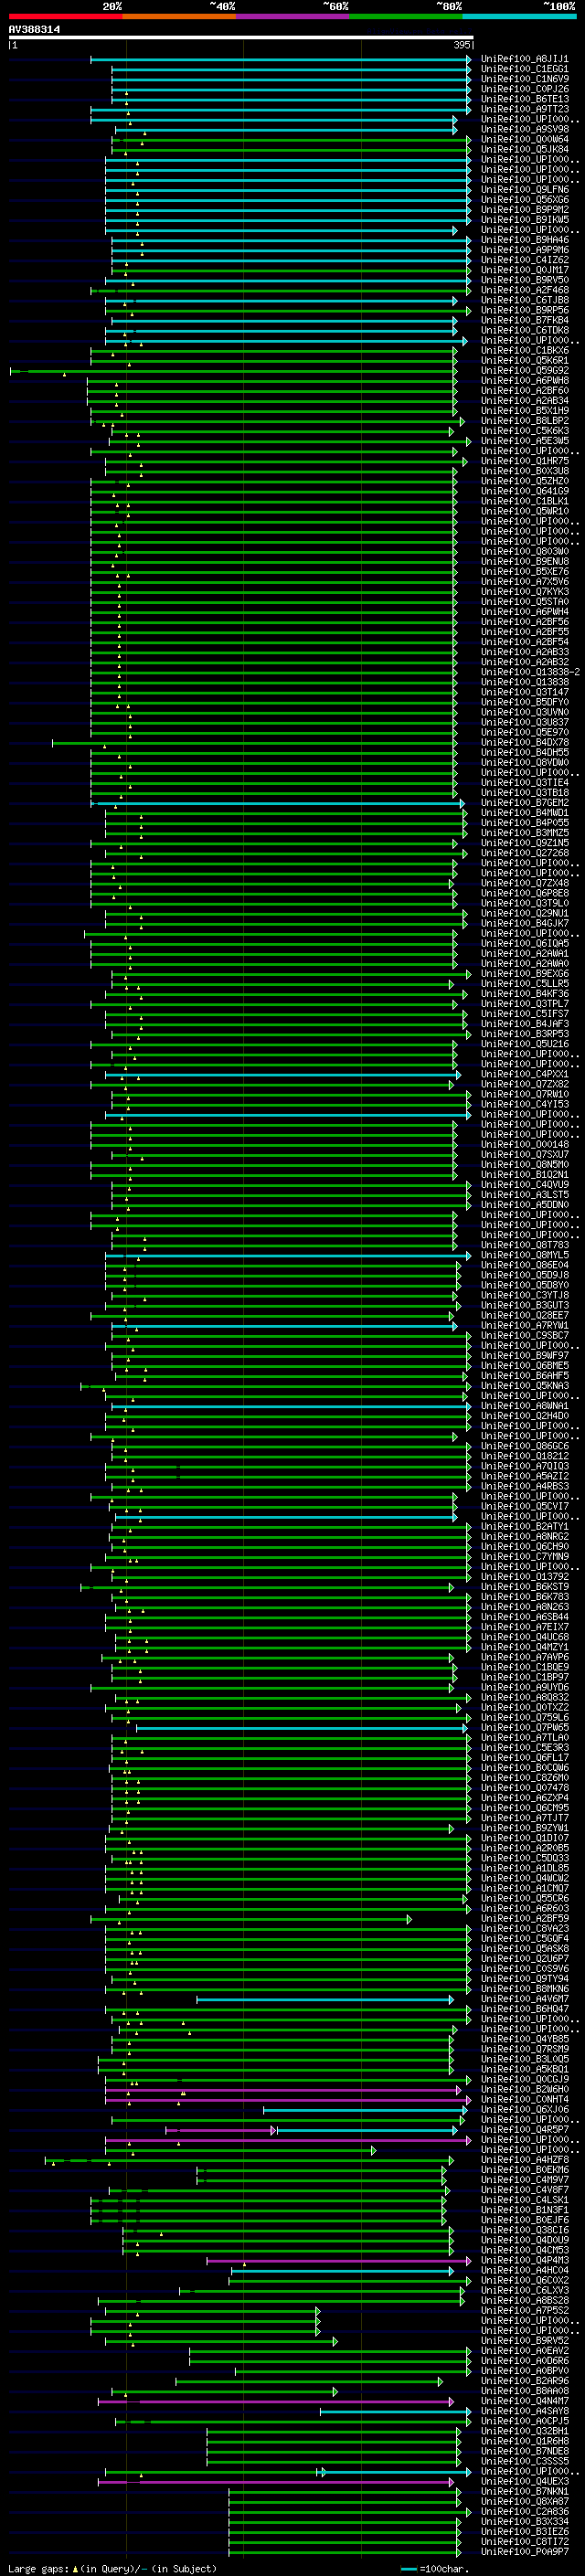Open UniRef100_C4IZ62 entry
This screenshot has height=2576, width=585.
[524, 260]
